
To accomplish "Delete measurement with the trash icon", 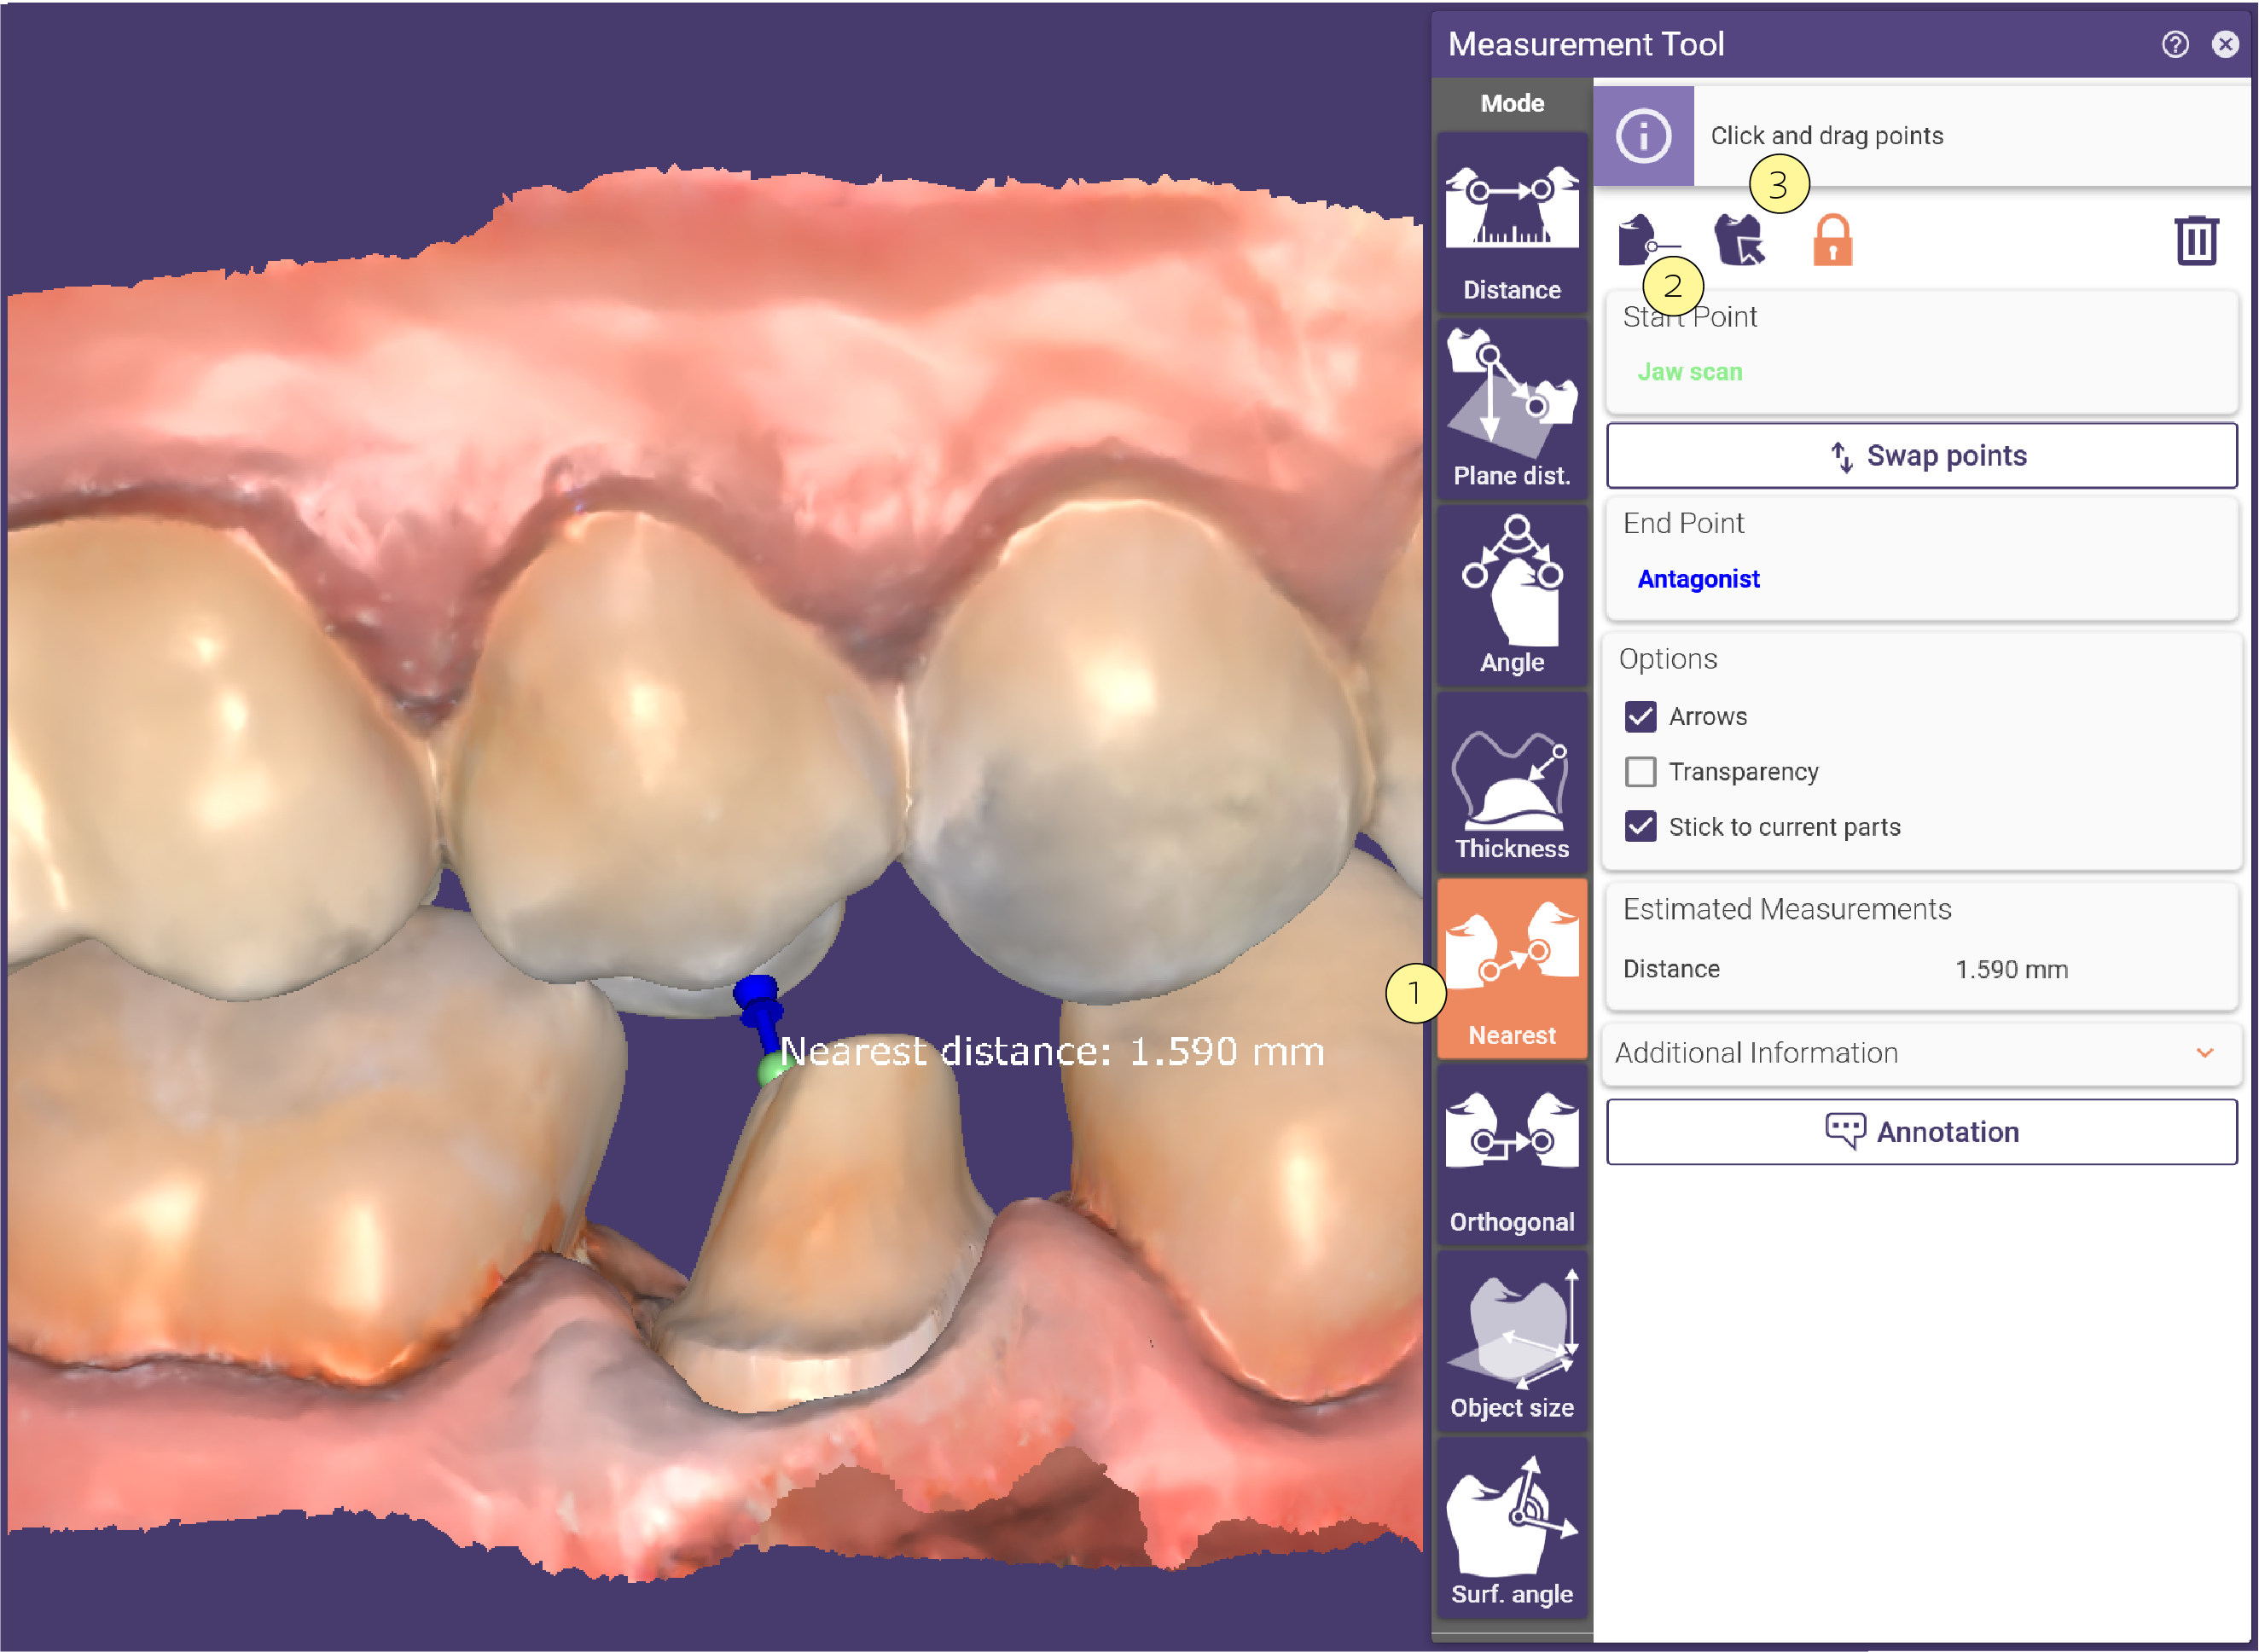I will (x=2196, y=240).
